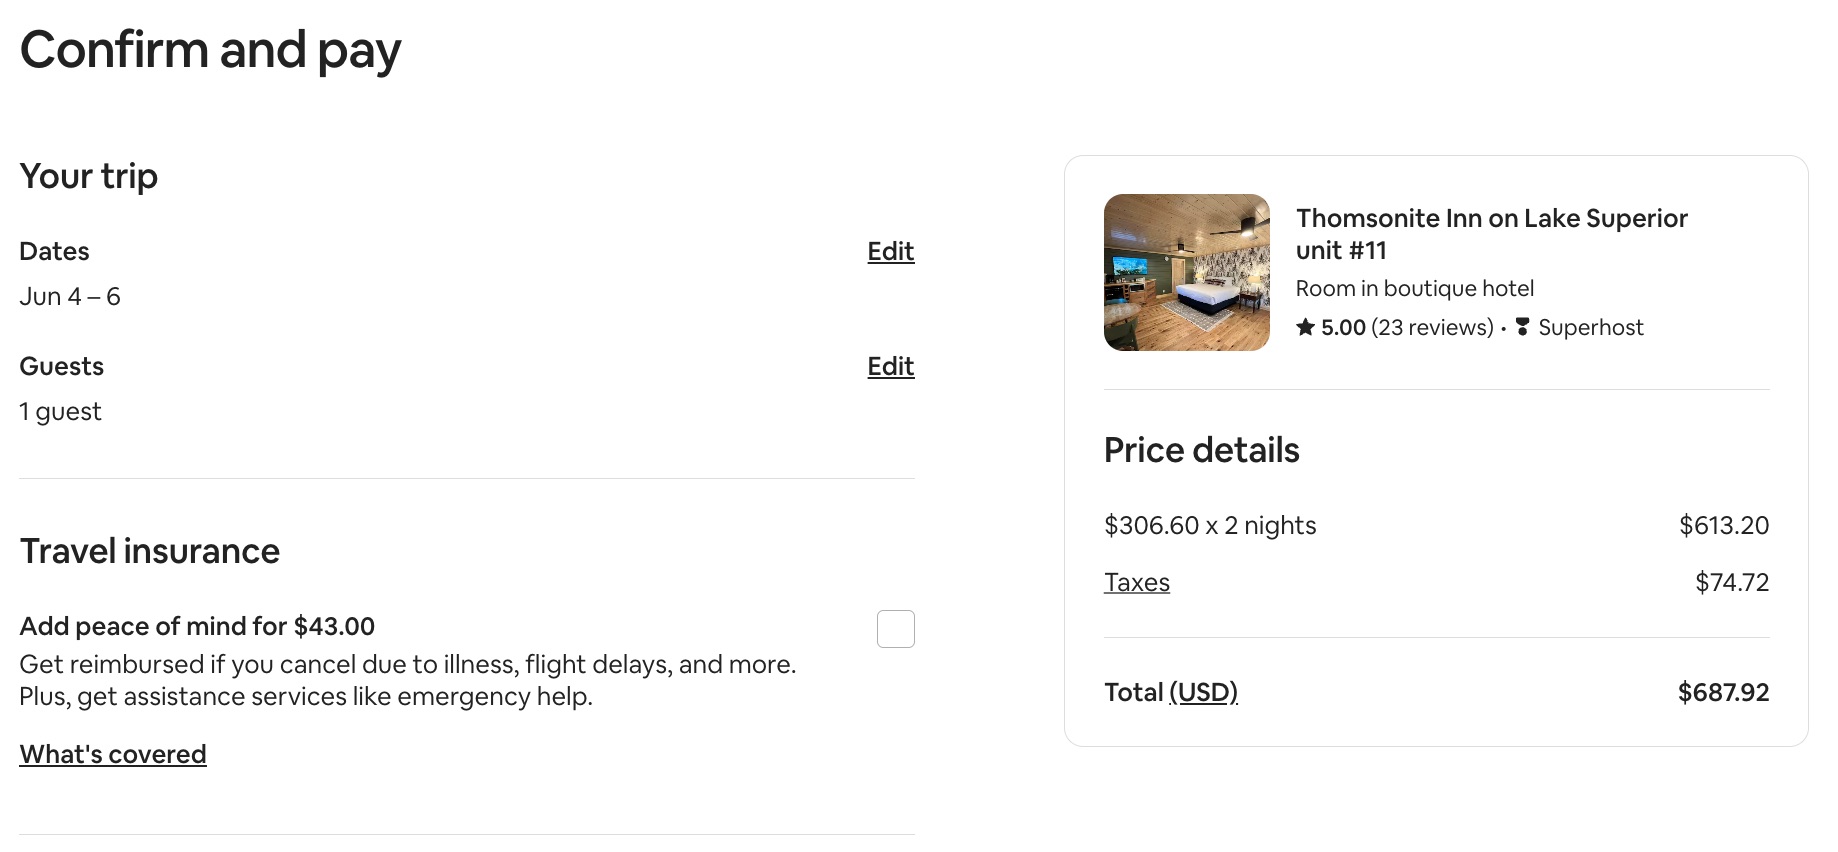Edit the number of guests
The height and width of the screenshot is (852, 1838).
tap(889, 367)
